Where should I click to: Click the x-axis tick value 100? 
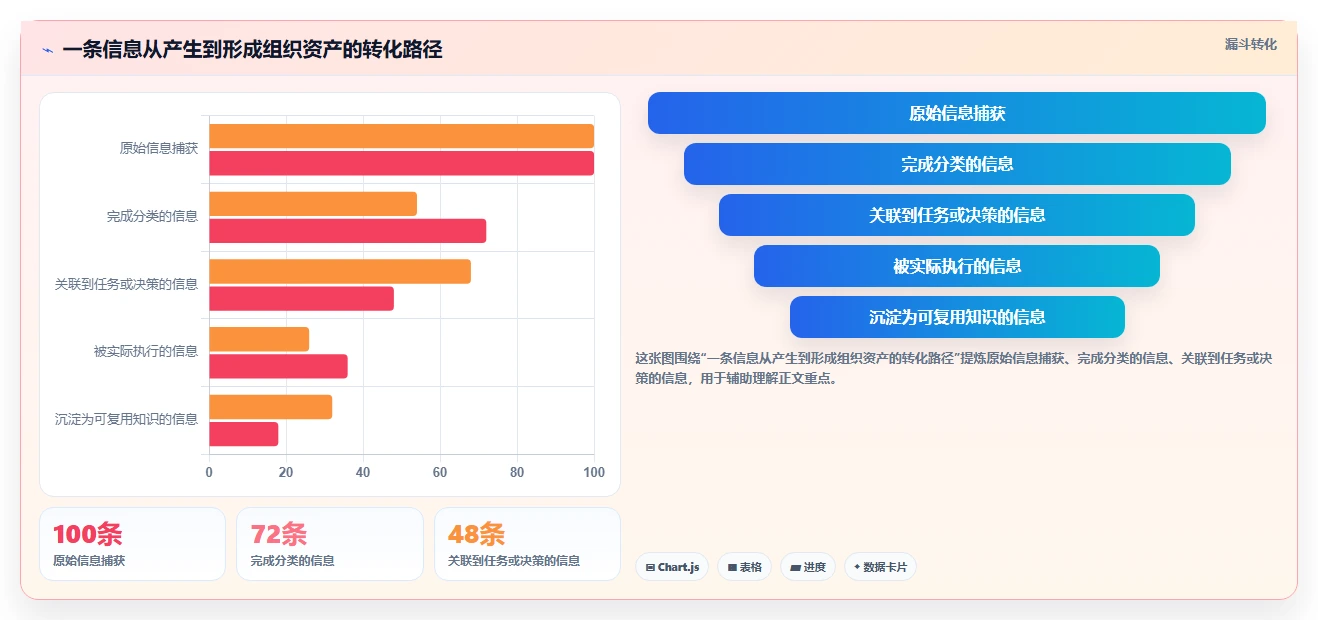594,472
